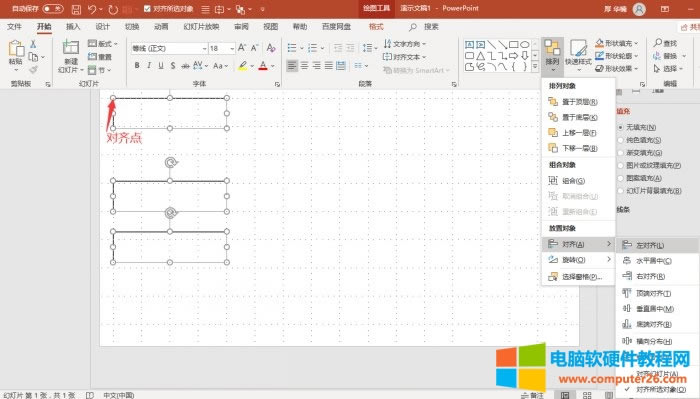The height and width of the screenshot is (399, 700).
Task: Click the font color red swatch button
Action: (263, 66)
